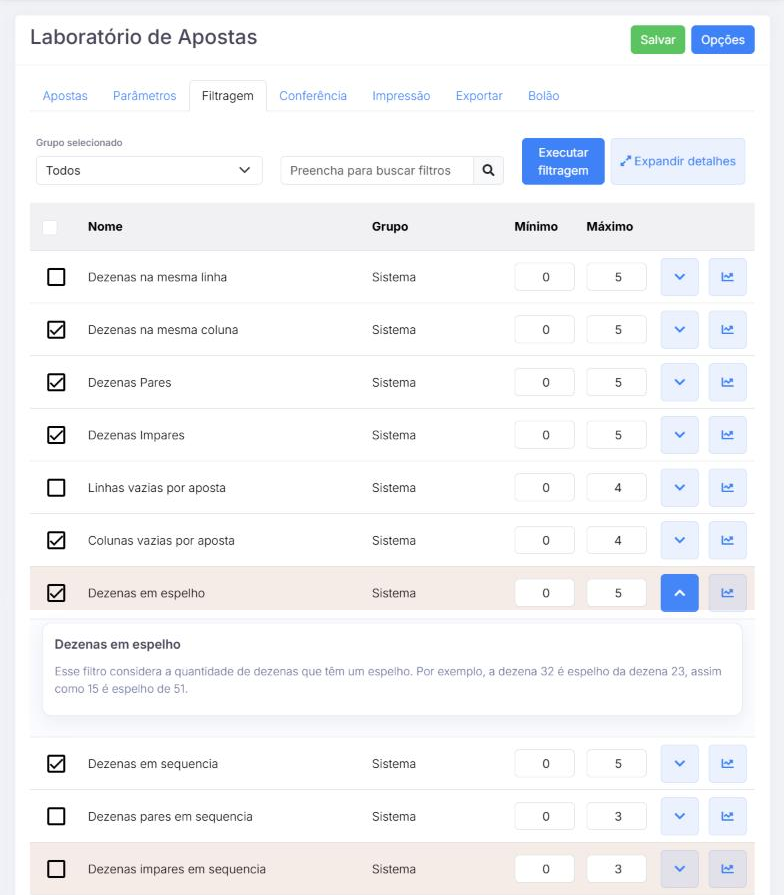
Task: Uncheck the Dezenas Pares filter
Action: [56, 382]
